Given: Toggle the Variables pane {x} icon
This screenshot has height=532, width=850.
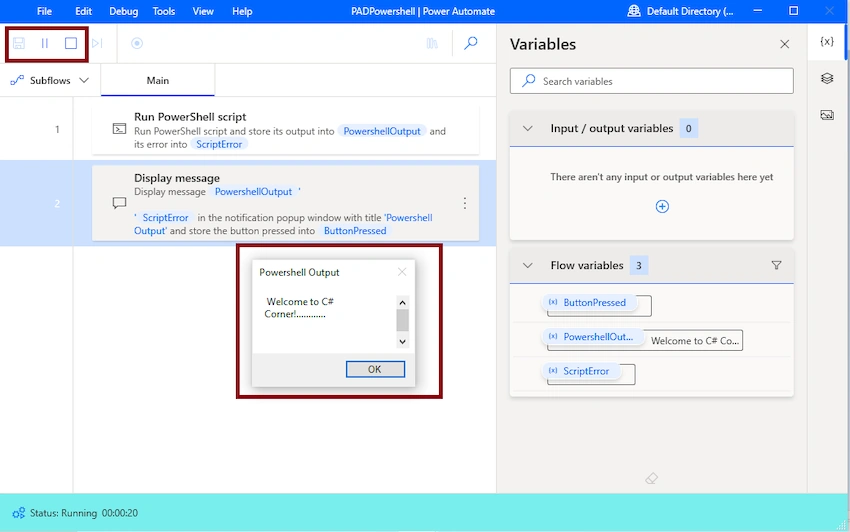Looking at the screenshot, I should (x=827, y=42).
